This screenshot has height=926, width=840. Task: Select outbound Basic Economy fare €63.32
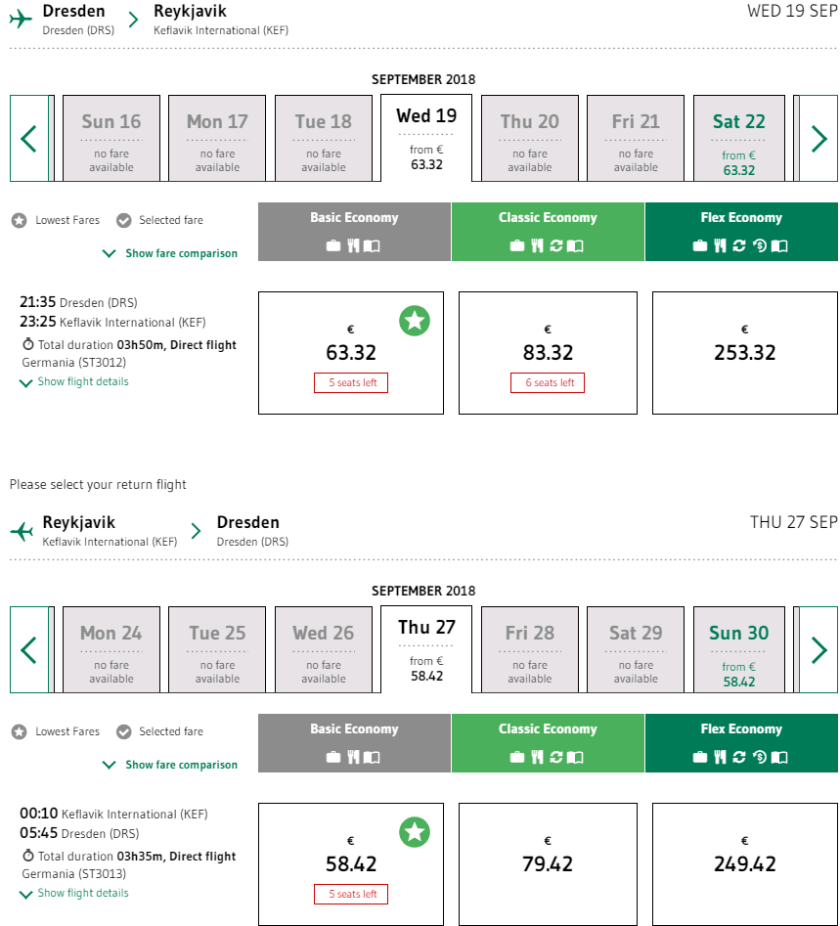tap(350, 353)
